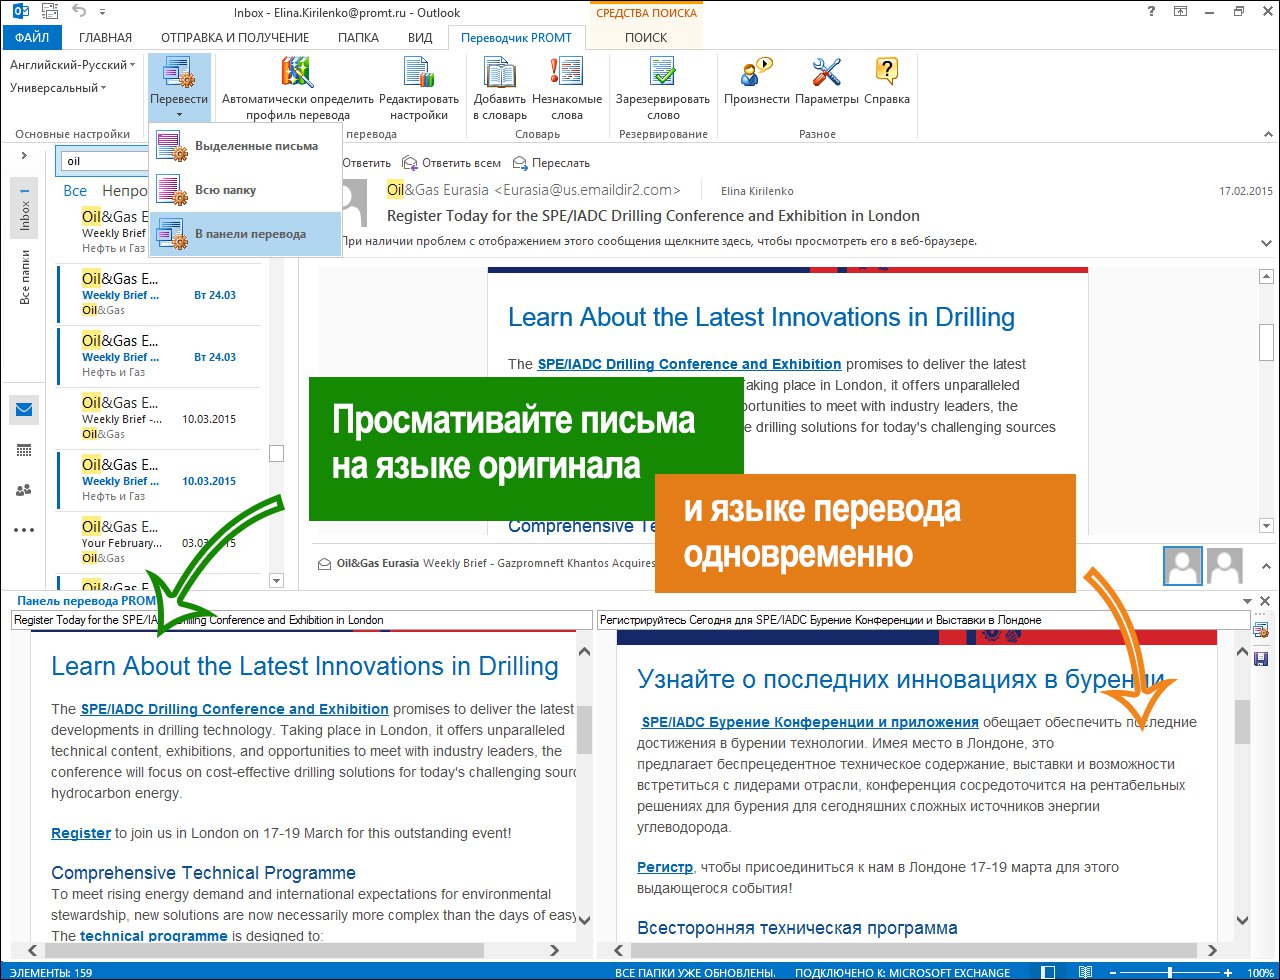Open the Inbox 1 vertical folder tab
Image resolution: width=1280 pixels, height=980 pixels.
[x=24, y=208]
